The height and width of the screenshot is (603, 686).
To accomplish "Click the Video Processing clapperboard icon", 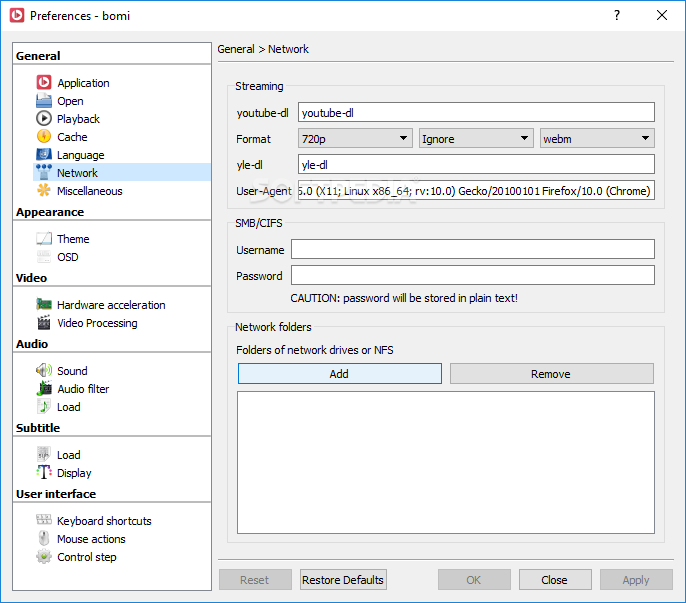I will point(44,323).
